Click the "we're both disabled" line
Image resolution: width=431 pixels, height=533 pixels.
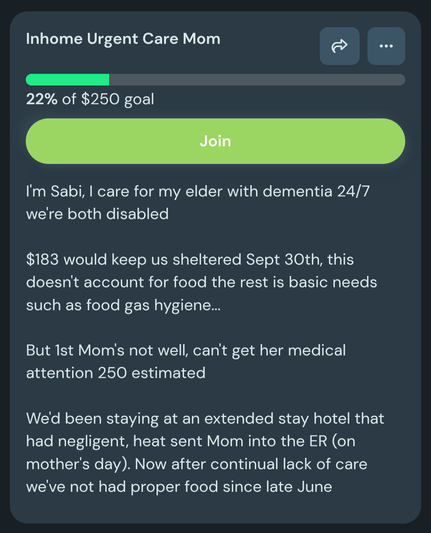click(97, 214)
